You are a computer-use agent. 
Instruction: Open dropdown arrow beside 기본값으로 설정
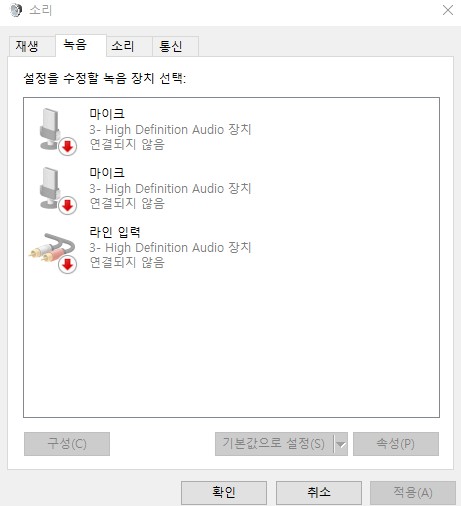[341, 444]
